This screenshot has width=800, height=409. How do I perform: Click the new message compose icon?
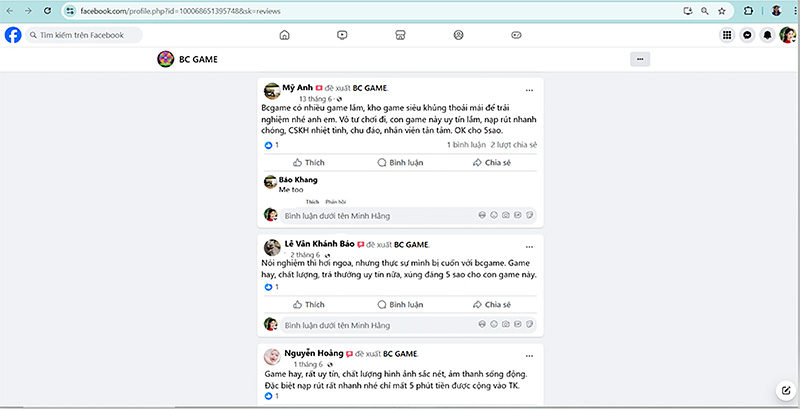point(785,391)
